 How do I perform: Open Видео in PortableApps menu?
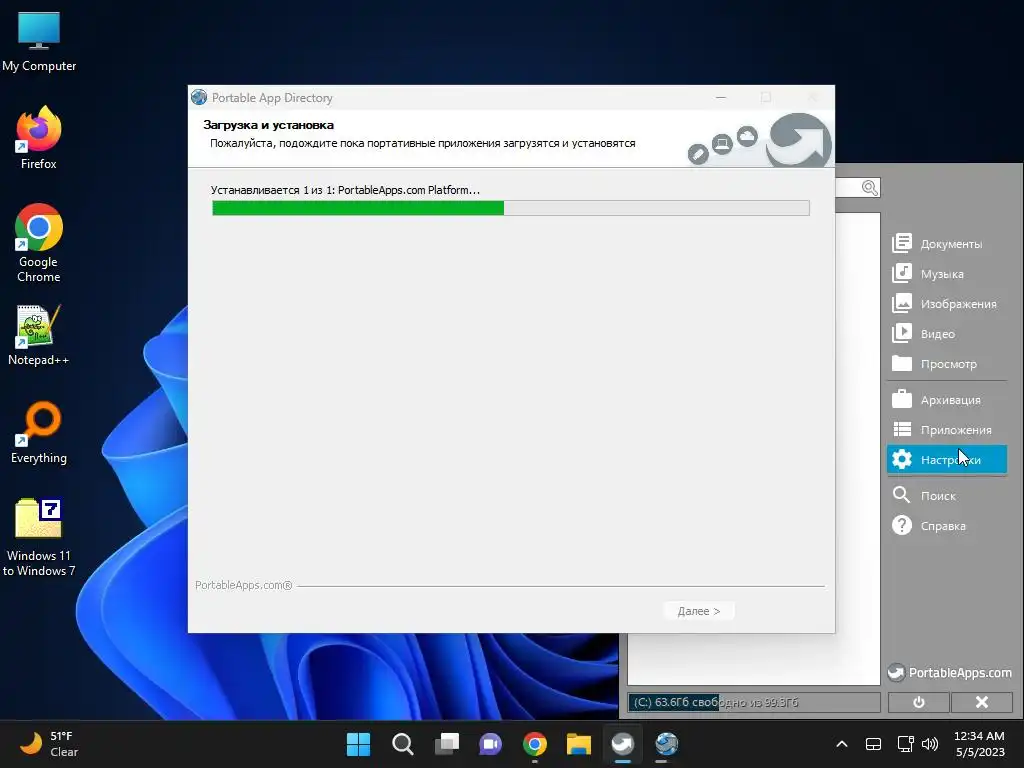pos(946,334)
